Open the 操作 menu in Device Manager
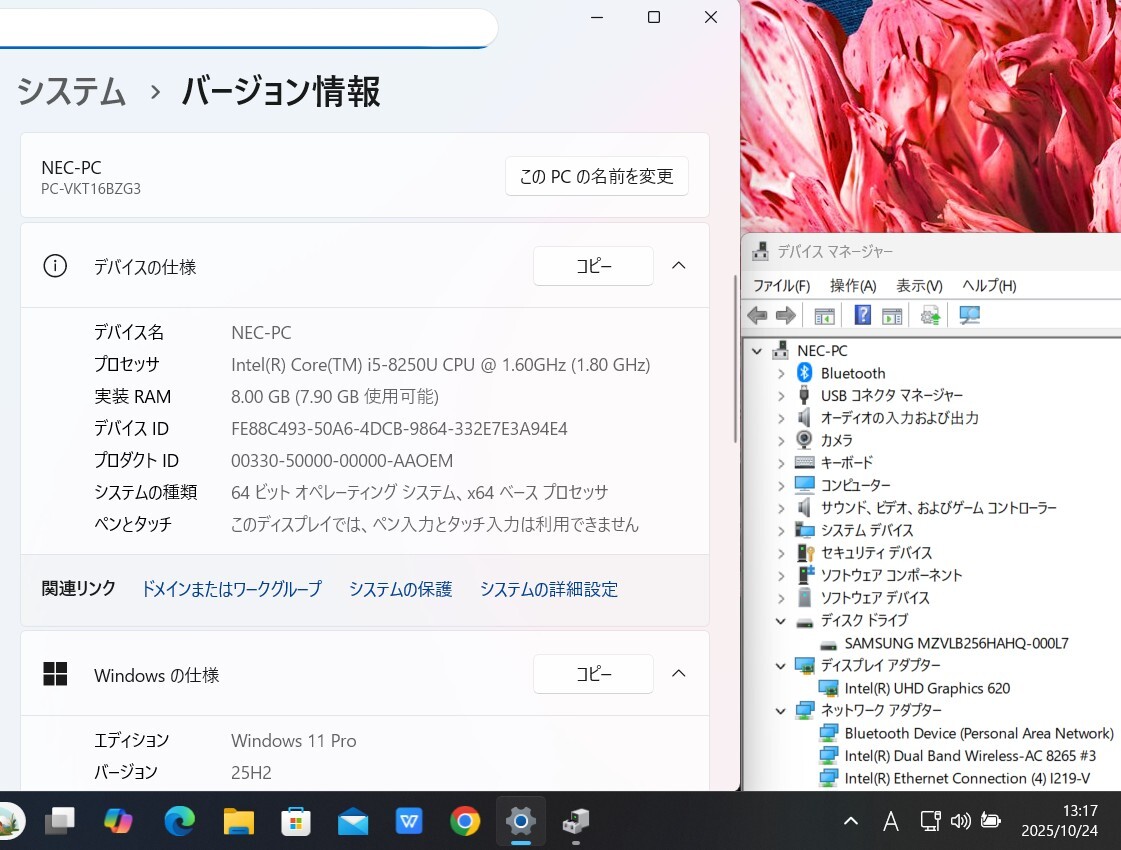Viewport: 1121px width, 850px height. pyautogui.click(x=852, y=285)
